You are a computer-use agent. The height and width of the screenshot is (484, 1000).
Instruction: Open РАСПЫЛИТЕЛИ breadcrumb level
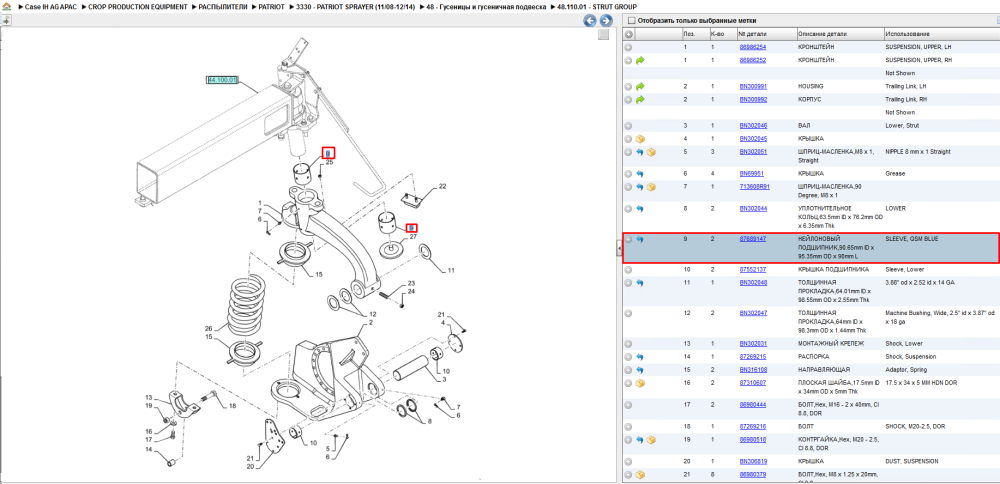pyautogui.click(x=223, y=6)
